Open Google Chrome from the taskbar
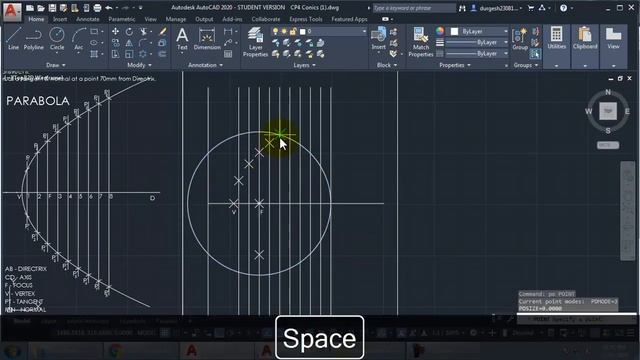The height and width of the screenshot is (360, 640). [116, 350]
